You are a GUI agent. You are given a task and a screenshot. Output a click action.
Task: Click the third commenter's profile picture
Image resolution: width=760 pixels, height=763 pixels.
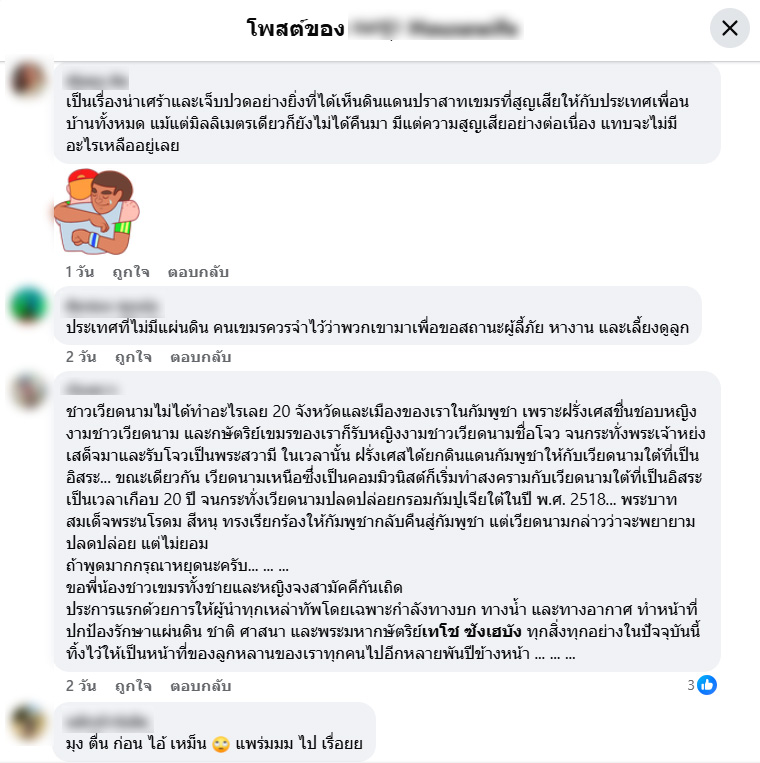(28, 390)
